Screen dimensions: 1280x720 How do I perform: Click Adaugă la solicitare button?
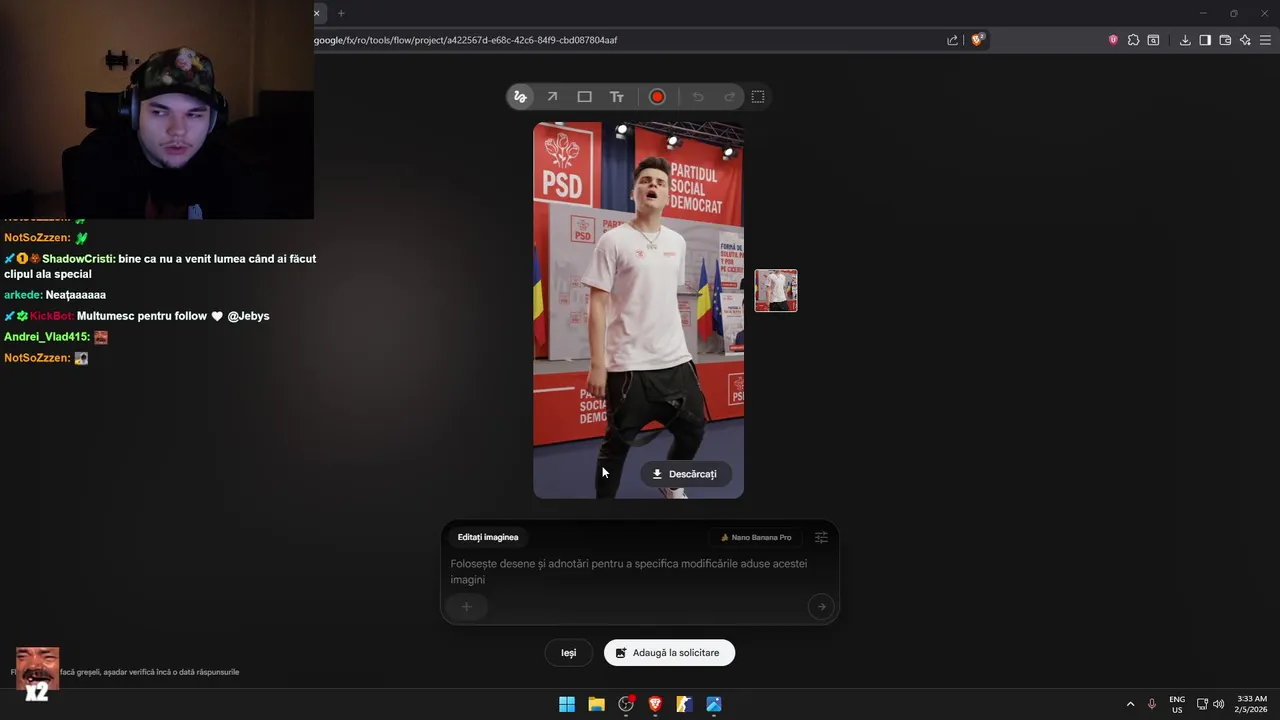[669, 653]
